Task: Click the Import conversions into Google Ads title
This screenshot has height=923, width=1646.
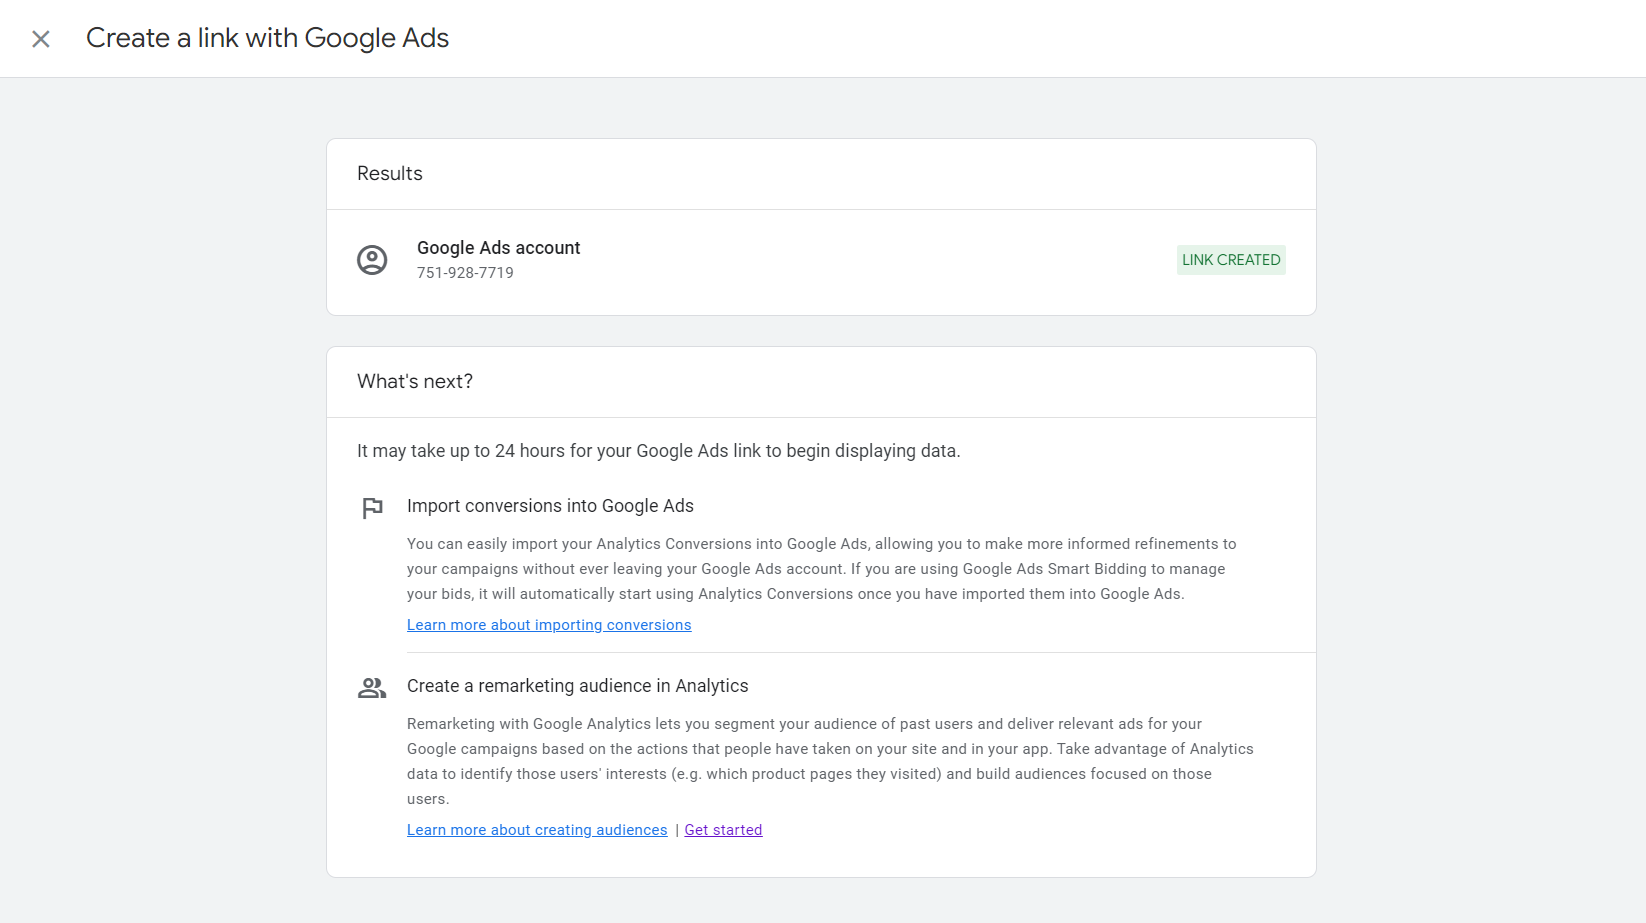Action: 550,506
